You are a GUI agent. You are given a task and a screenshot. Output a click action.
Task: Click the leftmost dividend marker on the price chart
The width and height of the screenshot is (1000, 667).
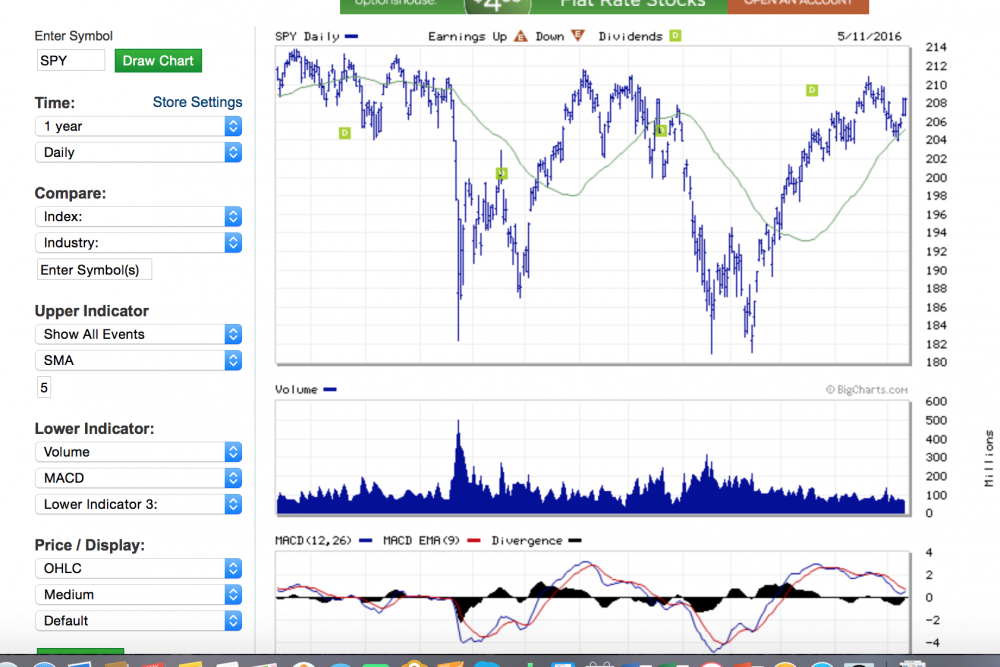[344, 132]
